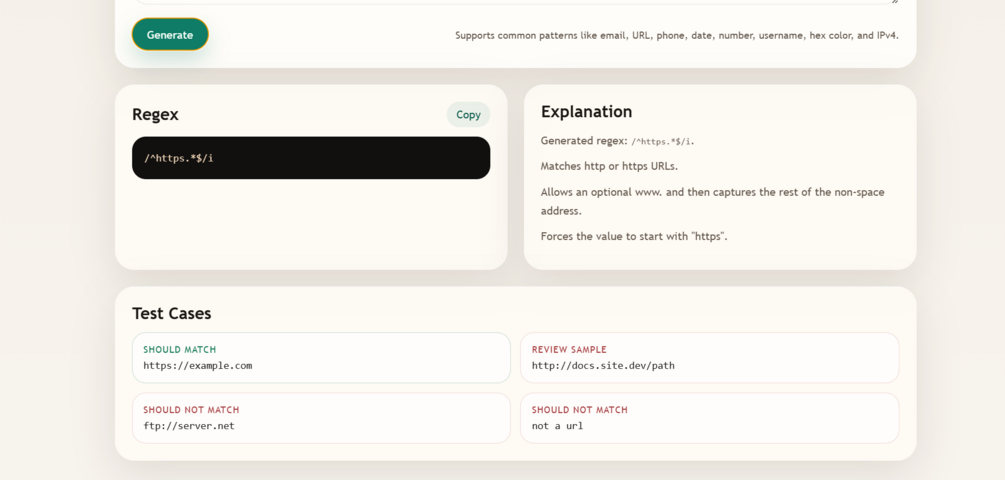Click SHOULD NOT MATCH label above ftp://server.net
This screenshot has height=480, width=1005.
pos(191,410)
